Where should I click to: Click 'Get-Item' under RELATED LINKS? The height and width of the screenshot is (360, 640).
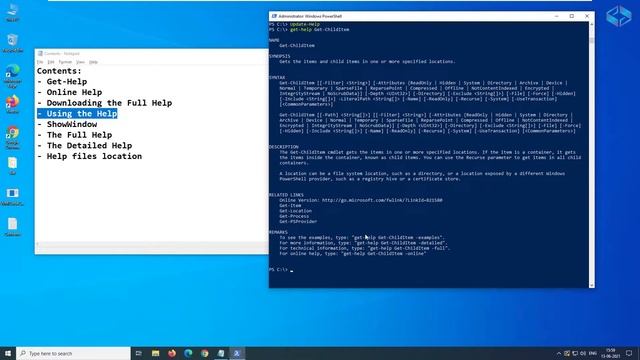[290, 206]
